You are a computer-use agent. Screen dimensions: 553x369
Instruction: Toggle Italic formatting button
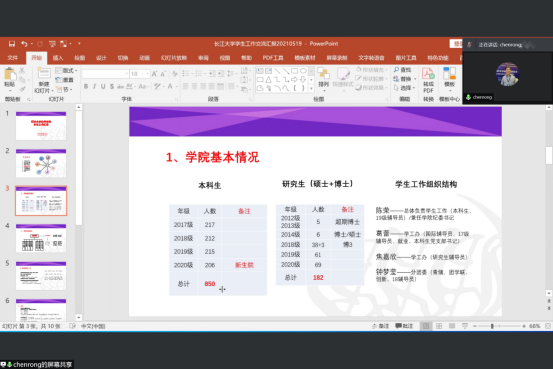94,86
